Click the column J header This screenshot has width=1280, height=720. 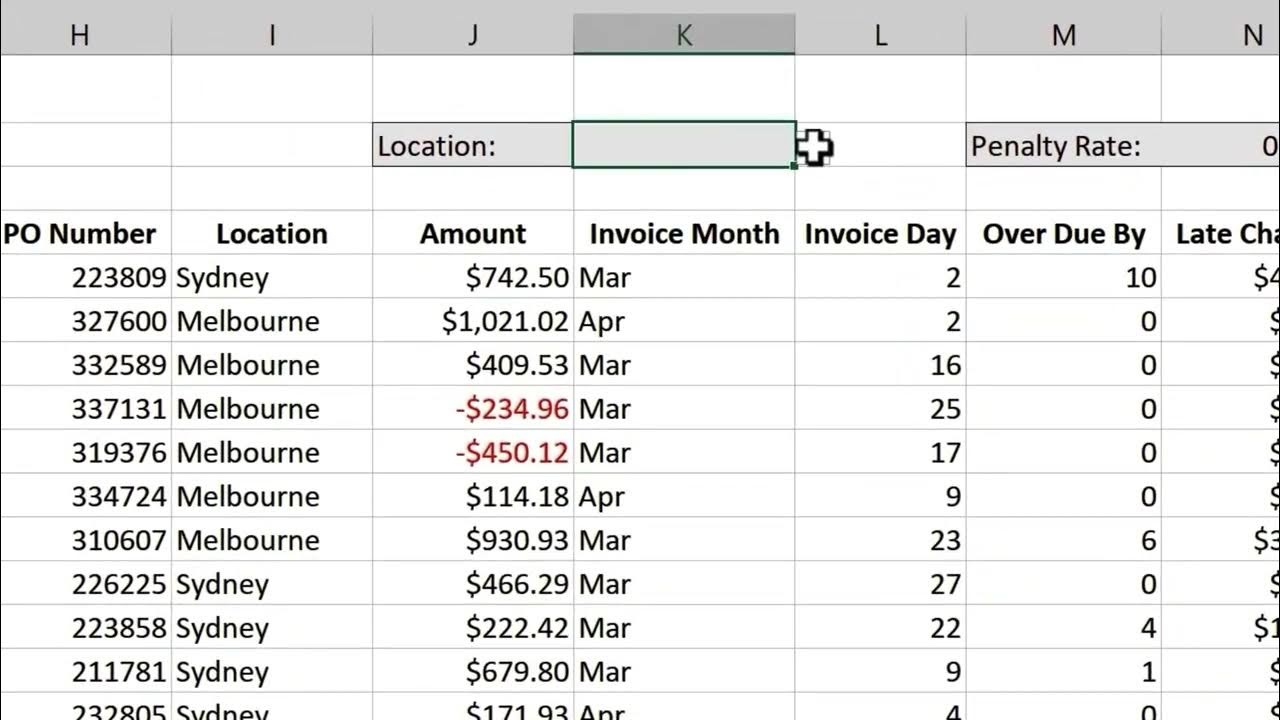(472, 36)
